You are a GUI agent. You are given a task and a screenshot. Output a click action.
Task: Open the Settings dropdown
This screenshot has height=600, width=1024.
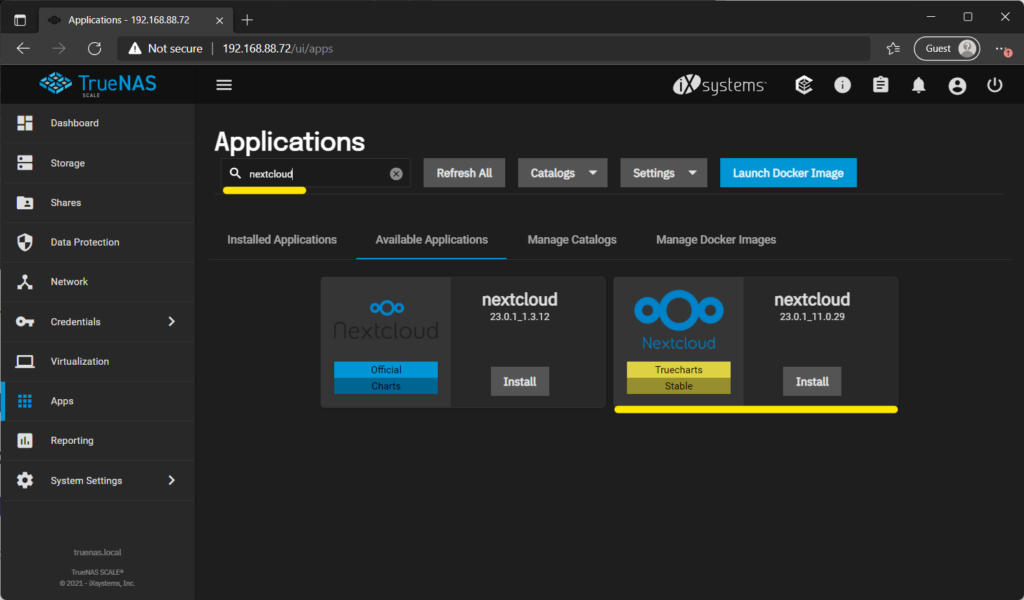pyautogui.click(x=664, y=173)
